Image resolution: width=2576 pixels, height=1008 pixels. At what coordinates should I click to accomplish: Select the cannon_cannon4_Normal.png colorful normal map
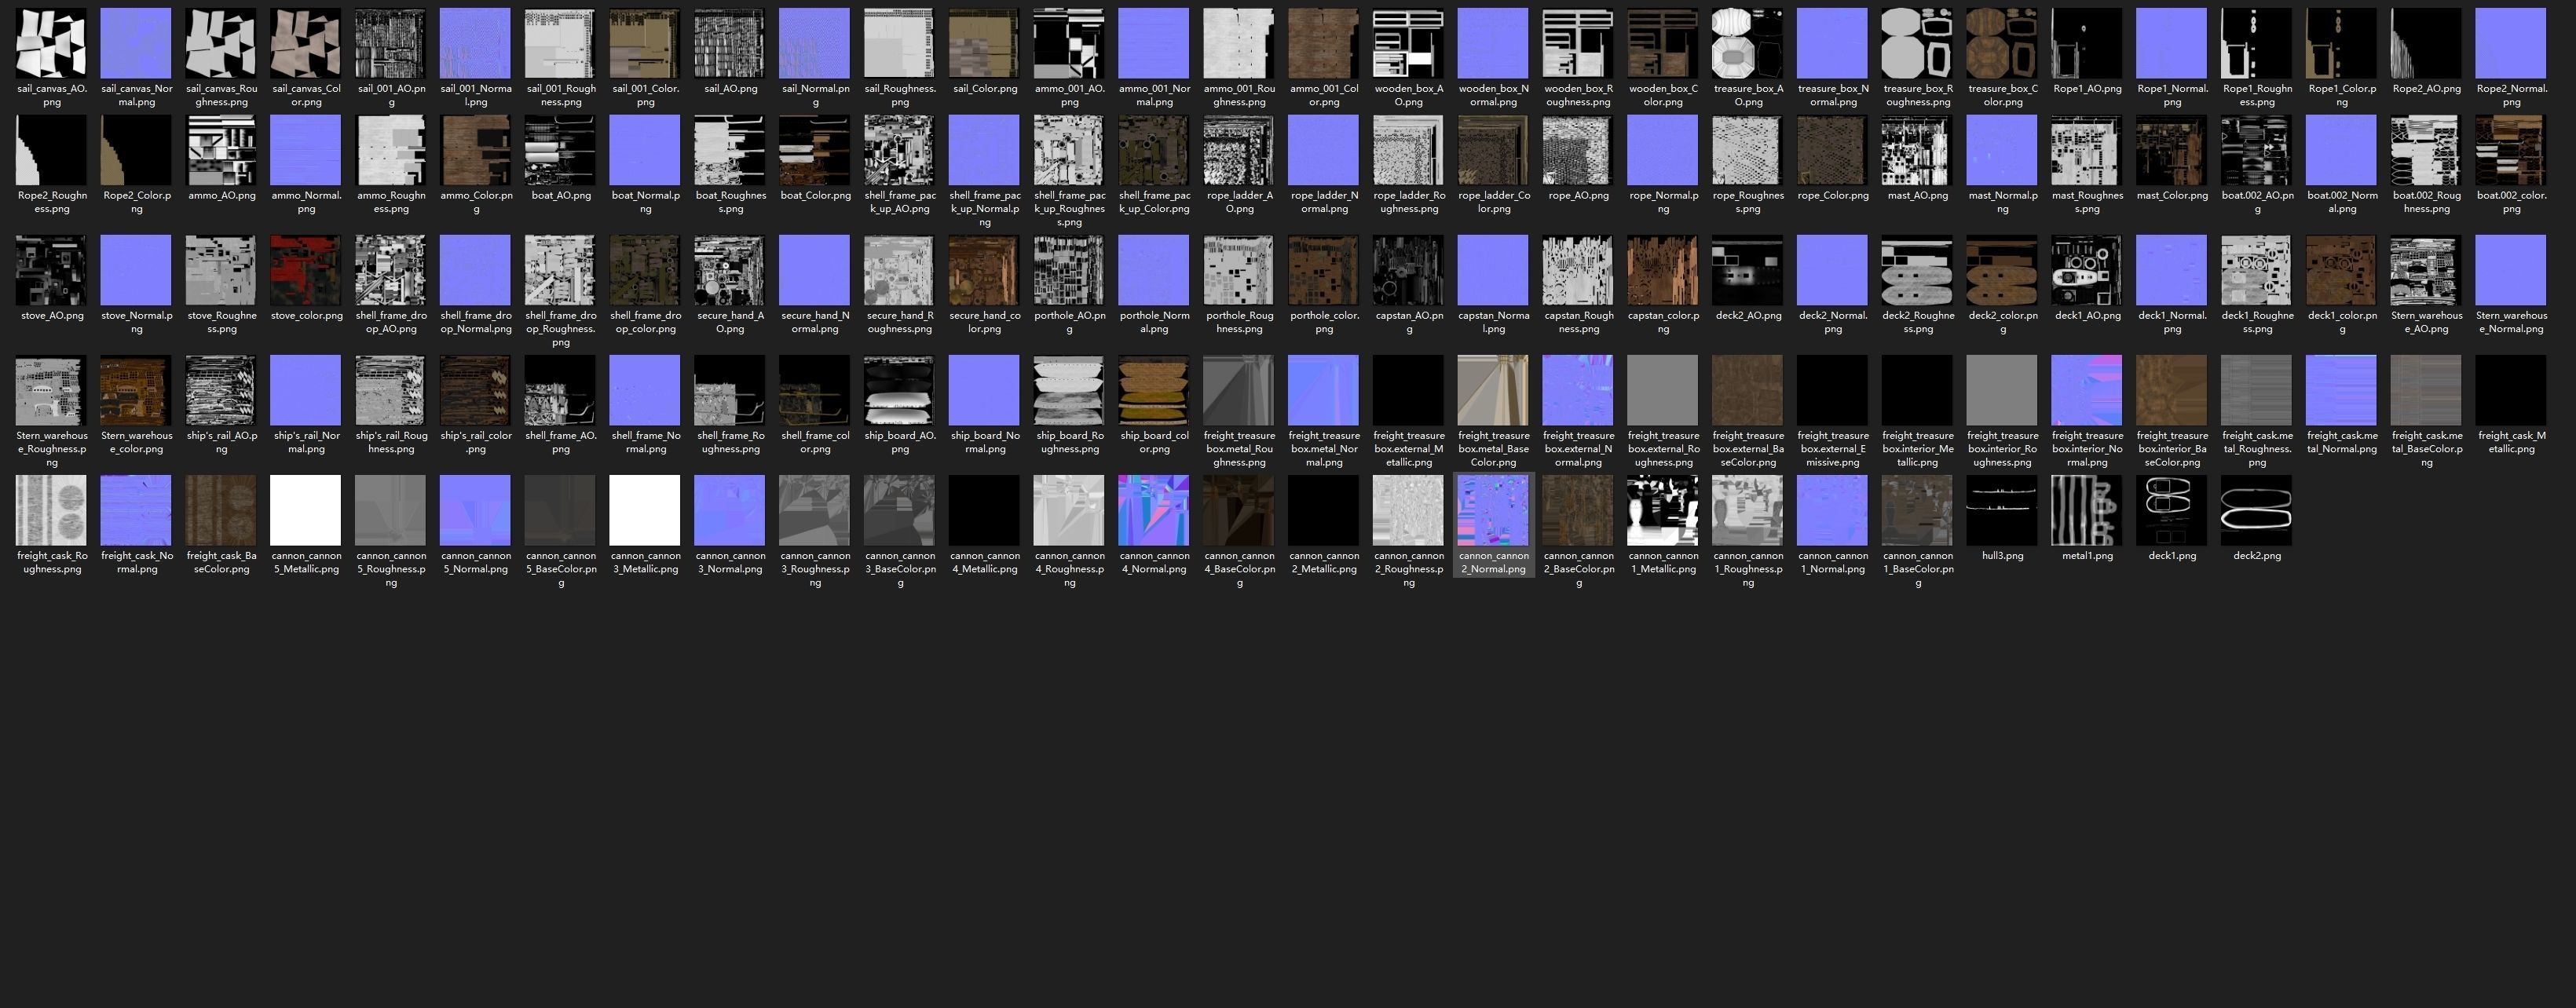pos(1154,511)
